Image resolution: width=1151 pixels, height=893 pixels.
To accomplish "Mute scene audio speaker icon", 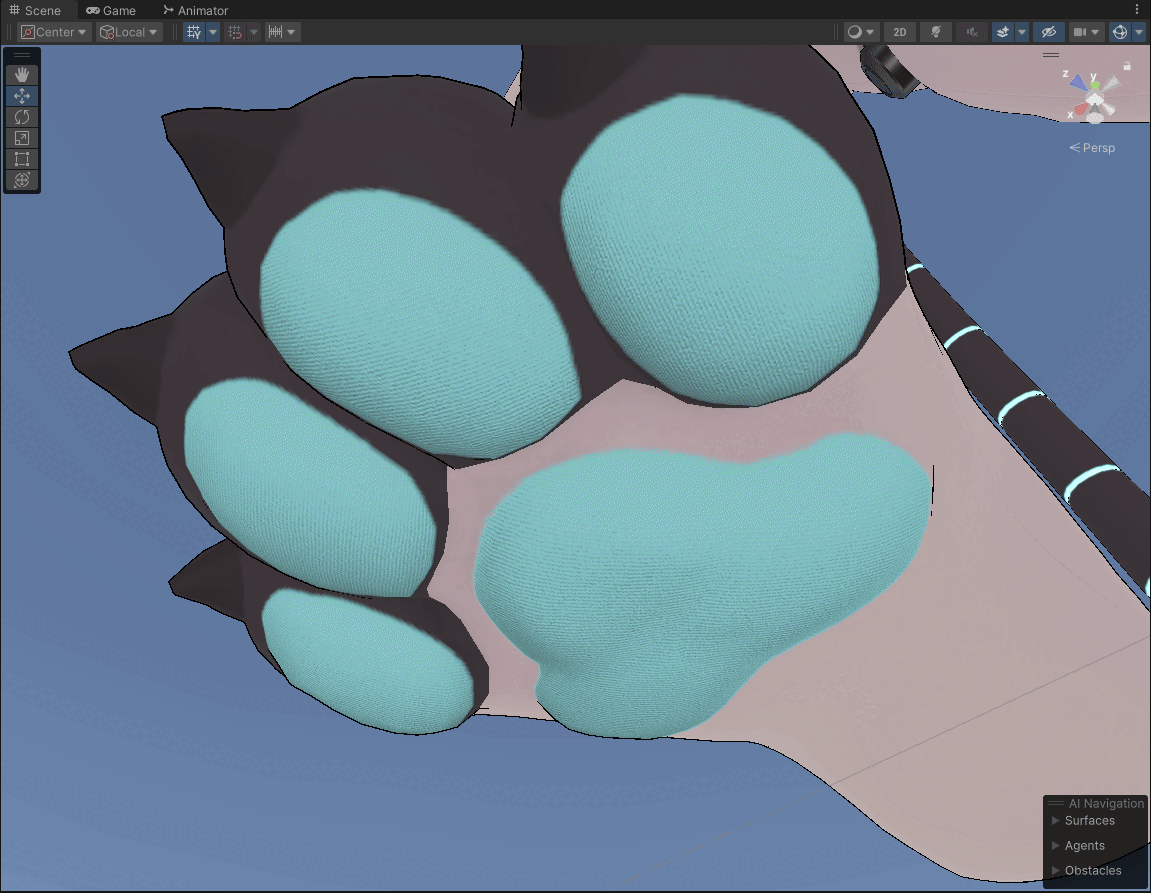I will pos(972,32).
